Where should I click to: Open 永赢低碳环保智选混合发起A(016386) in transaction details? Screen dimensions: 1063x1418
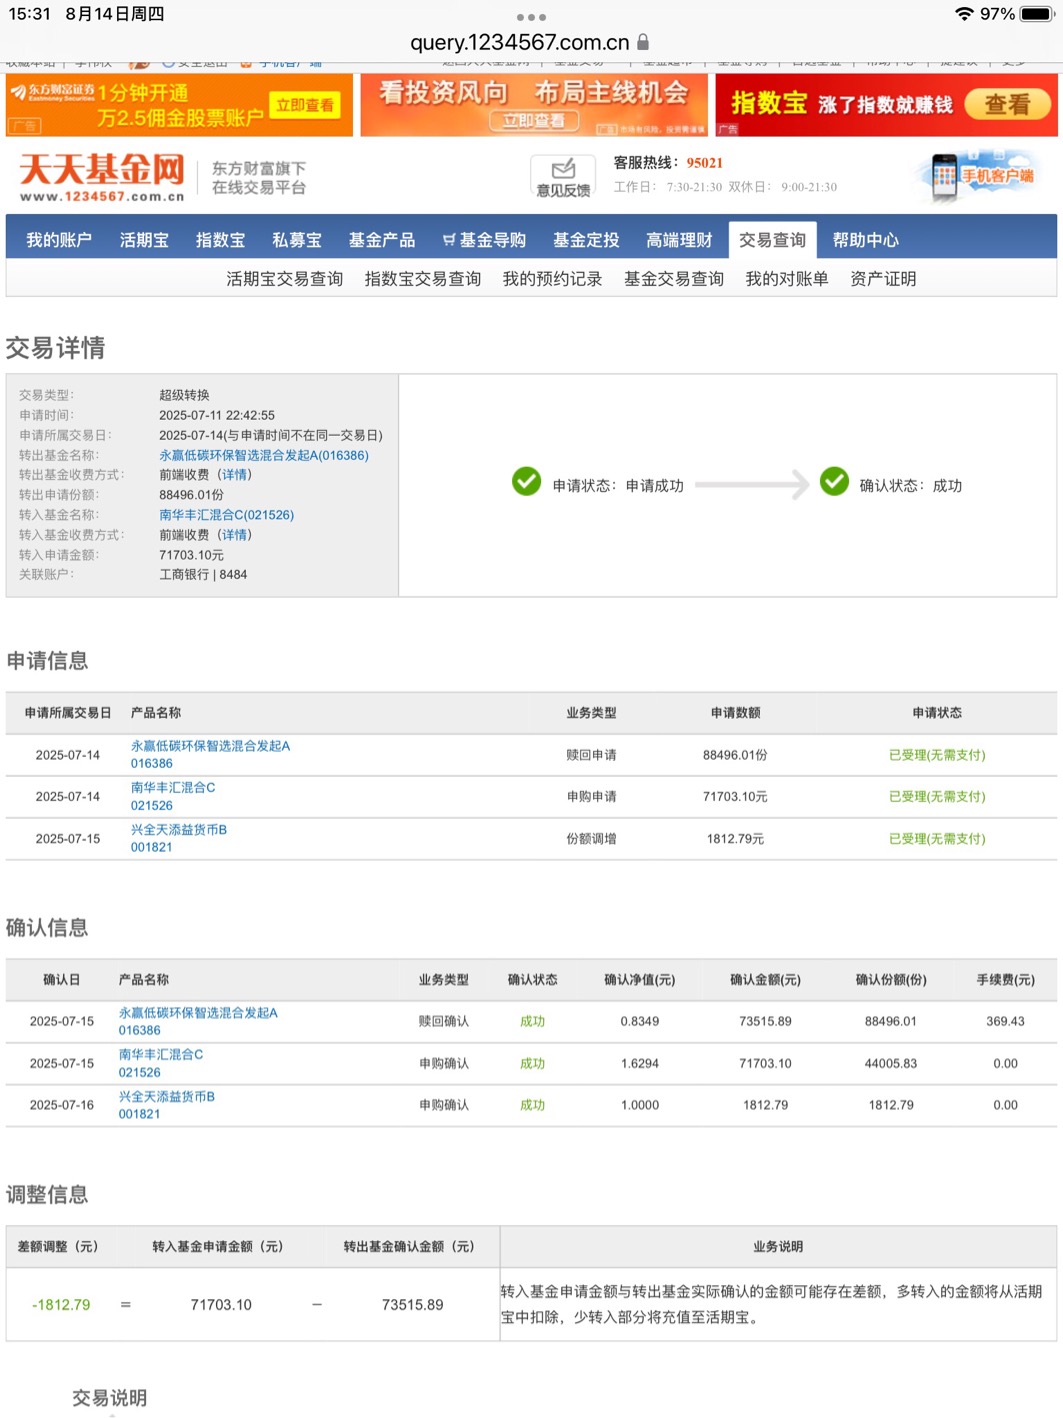264,455
